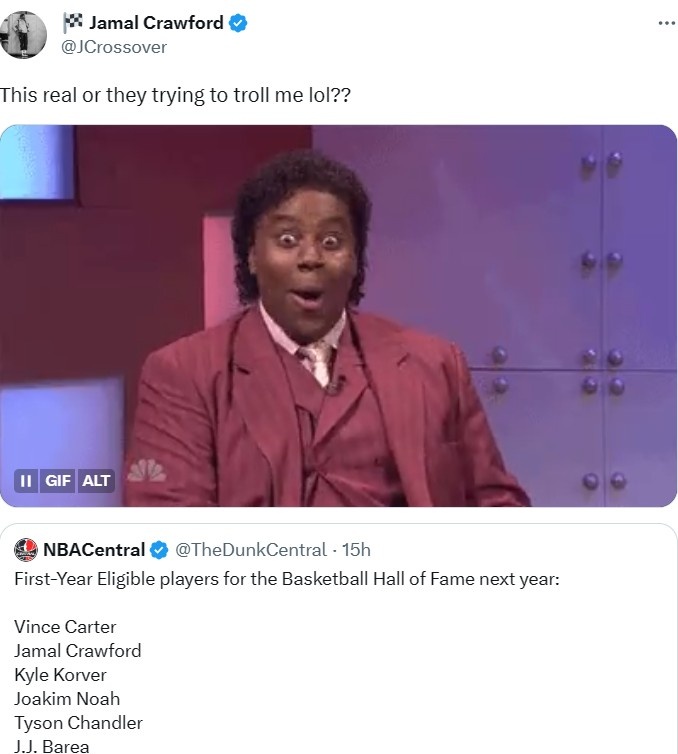
Task: Open the GIF of the surprised man
Action: (x=339, y=315)
